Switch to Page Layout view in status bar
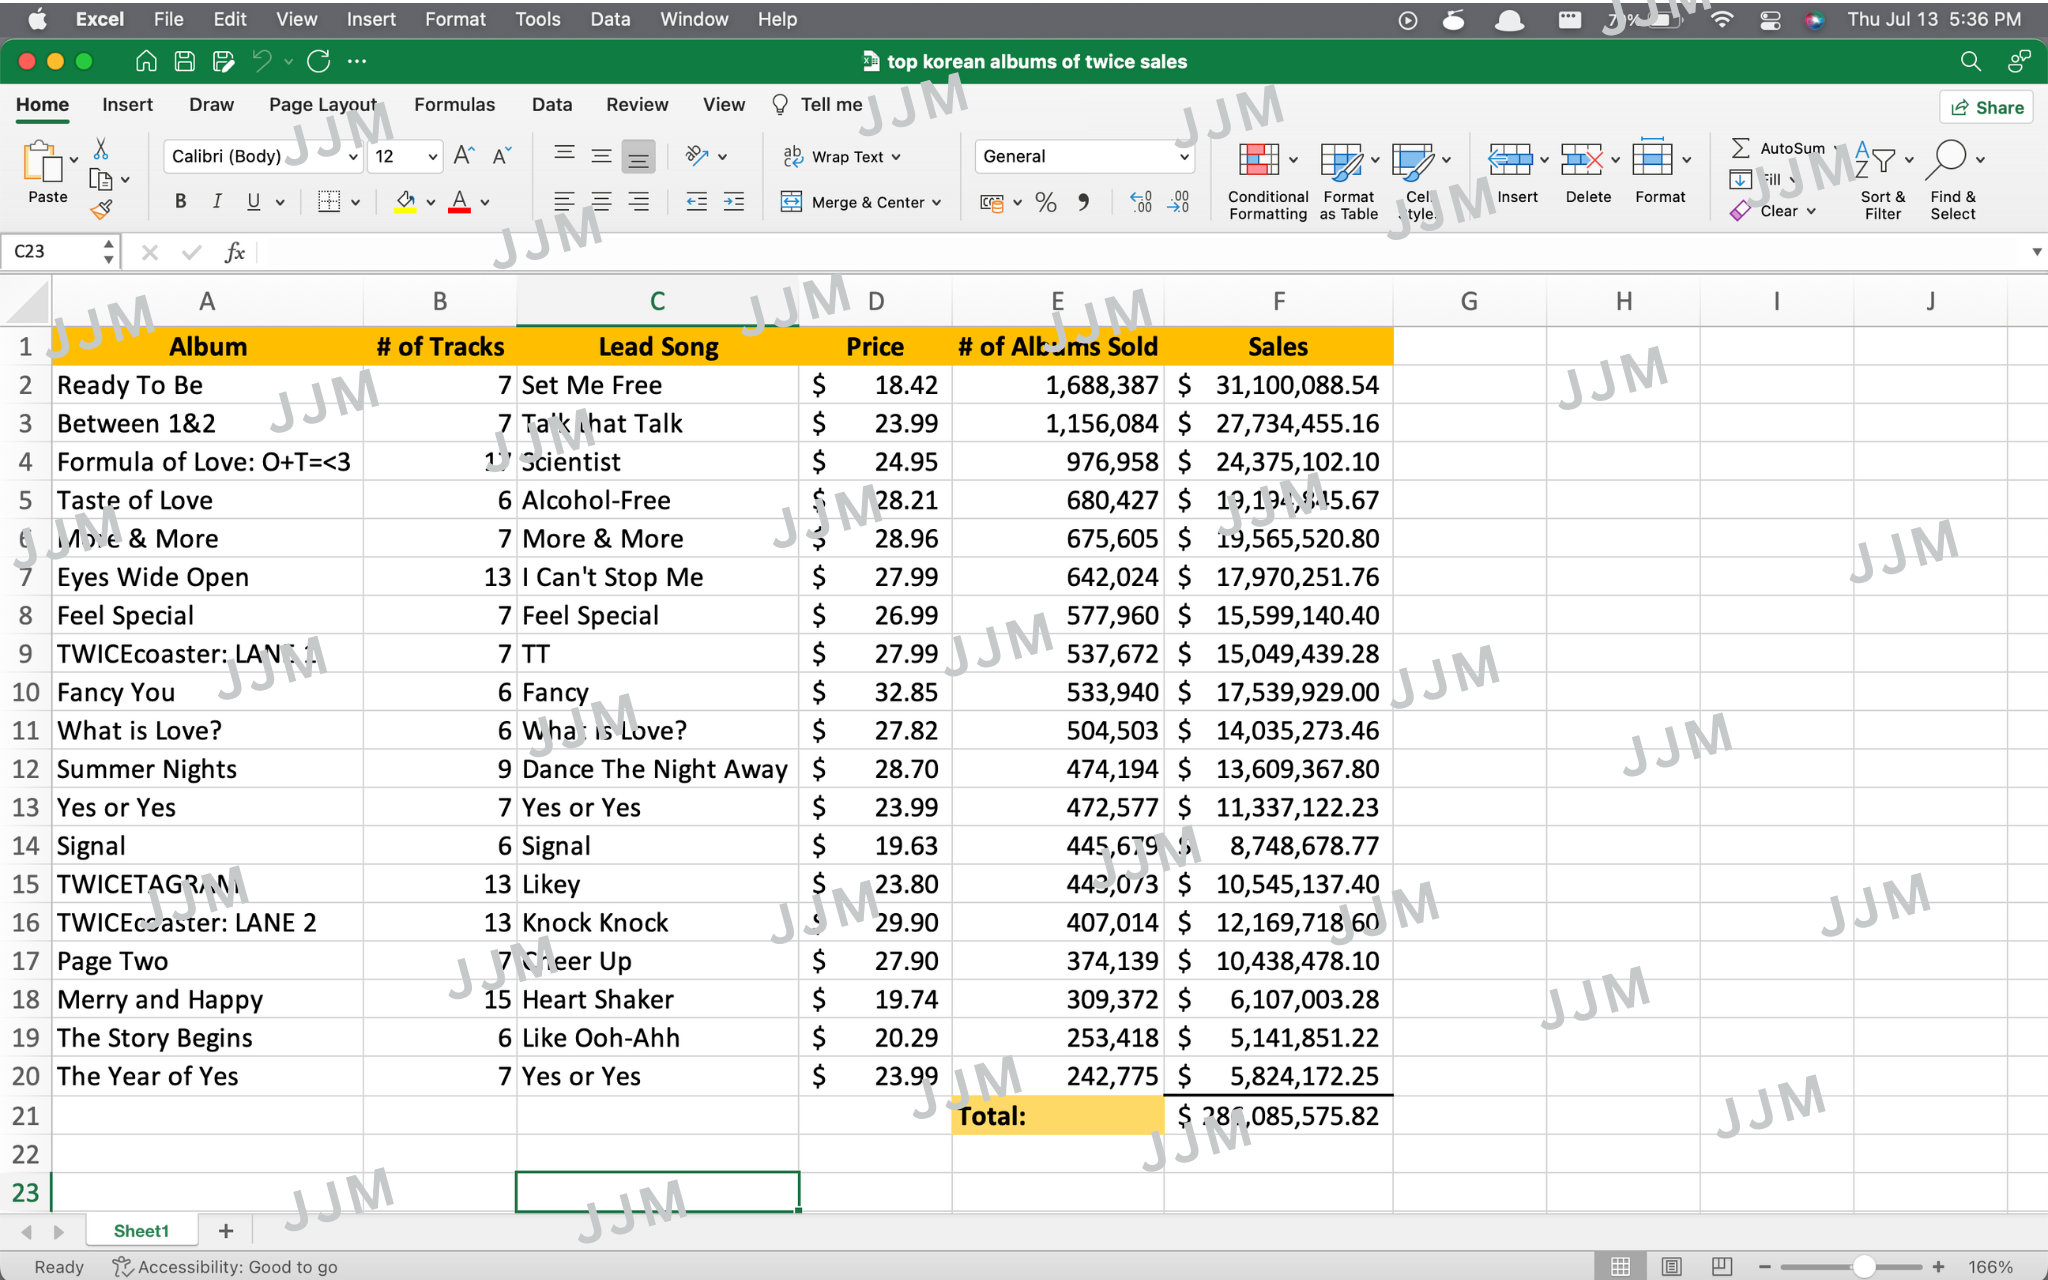The image size is (2048, 1280). (1671, 1266)
